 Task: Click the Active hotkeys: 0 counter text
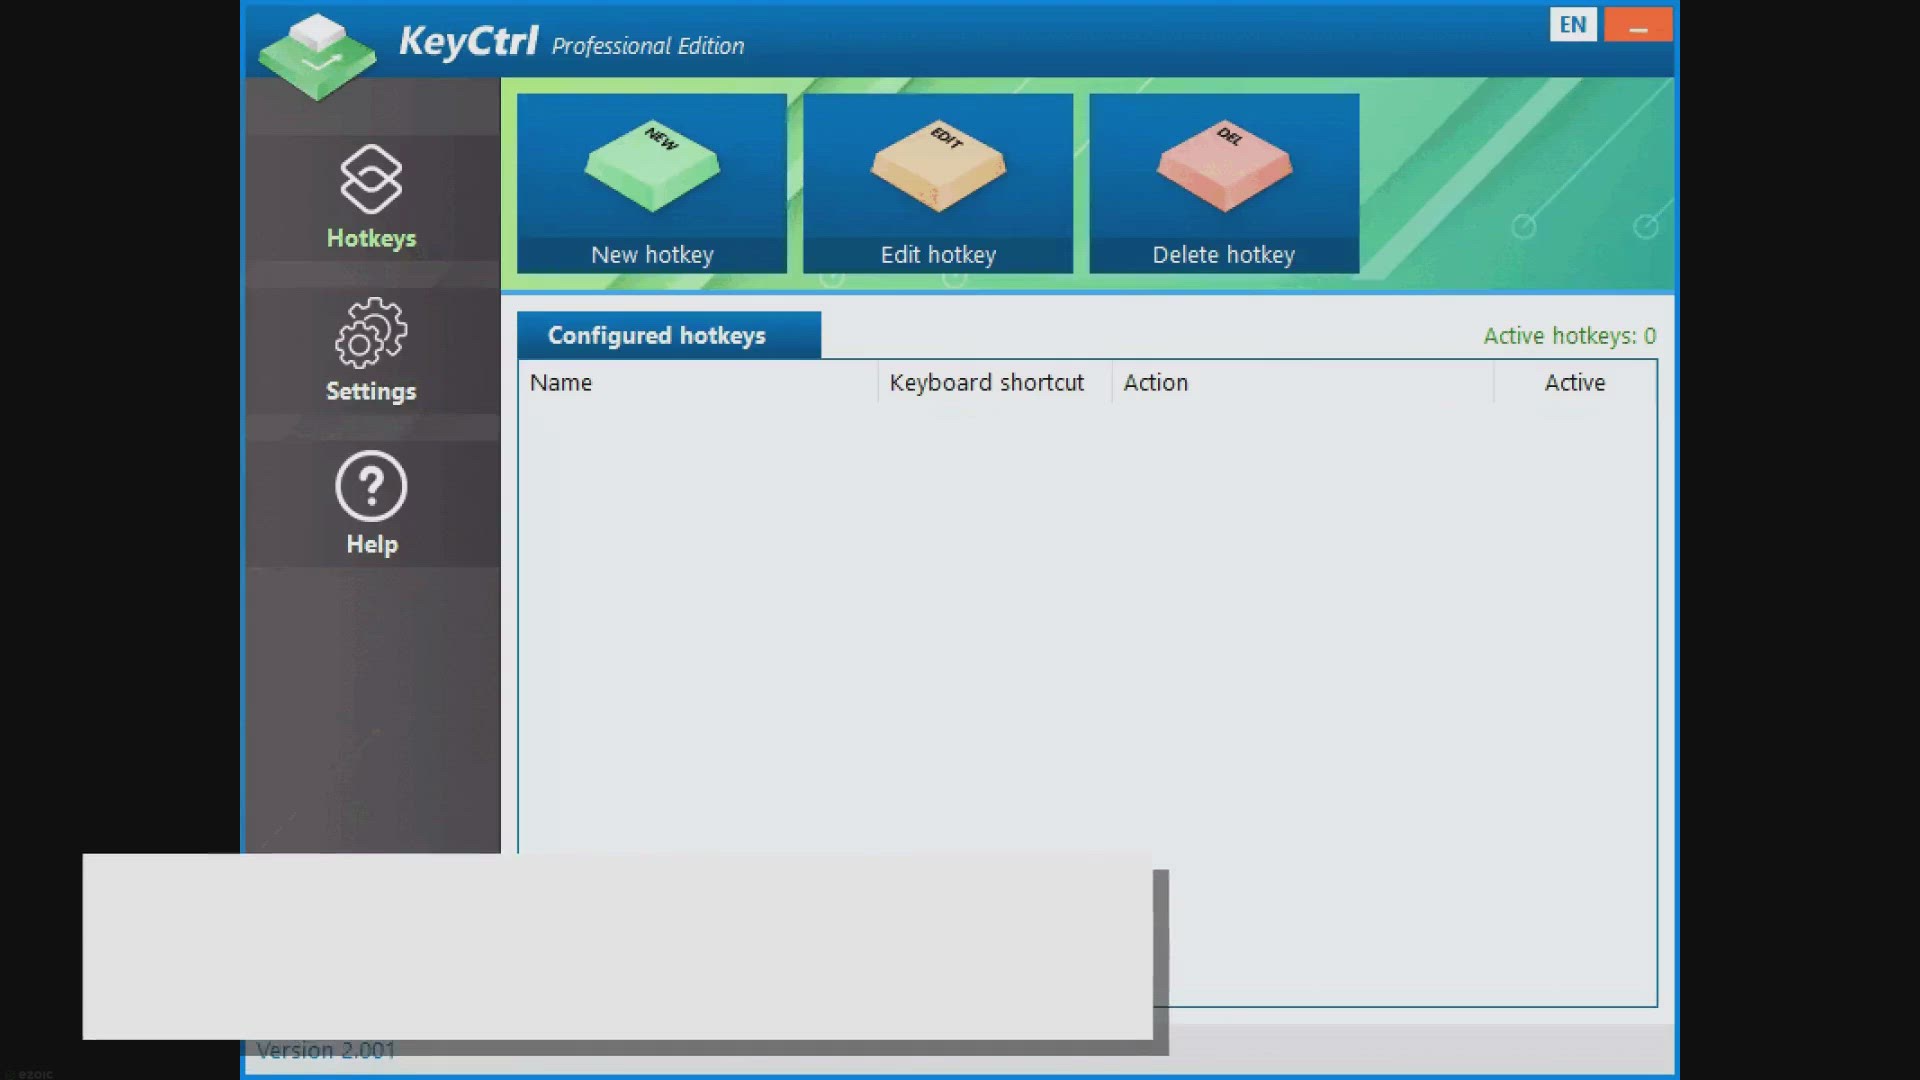[1569, 336]
